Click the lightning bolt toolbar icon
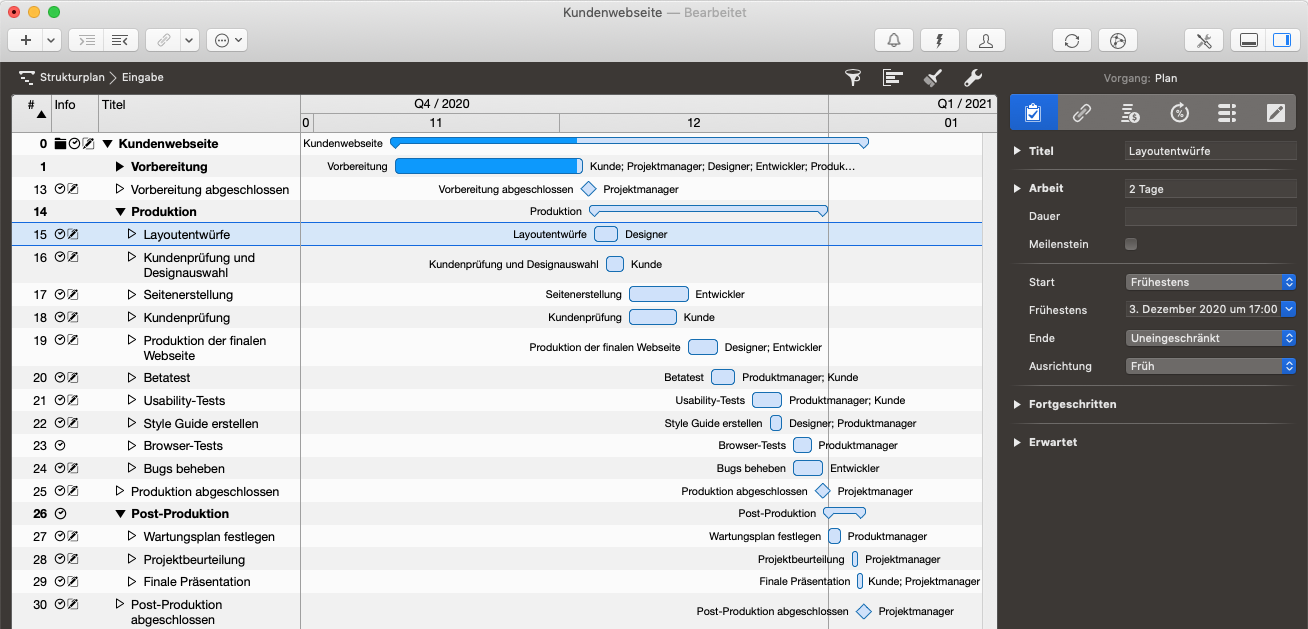The height and width of the screenshot is (629, 1308). tap(940, 40)
